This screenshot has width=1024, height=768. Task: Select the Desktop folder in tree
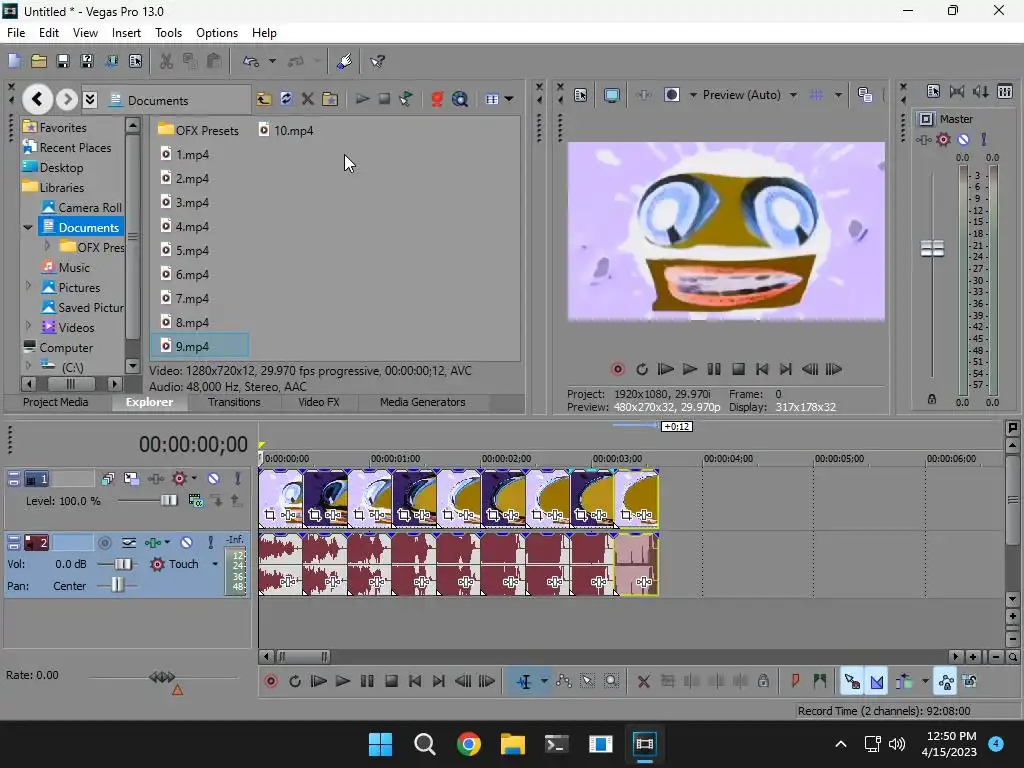tap(53, 168)
